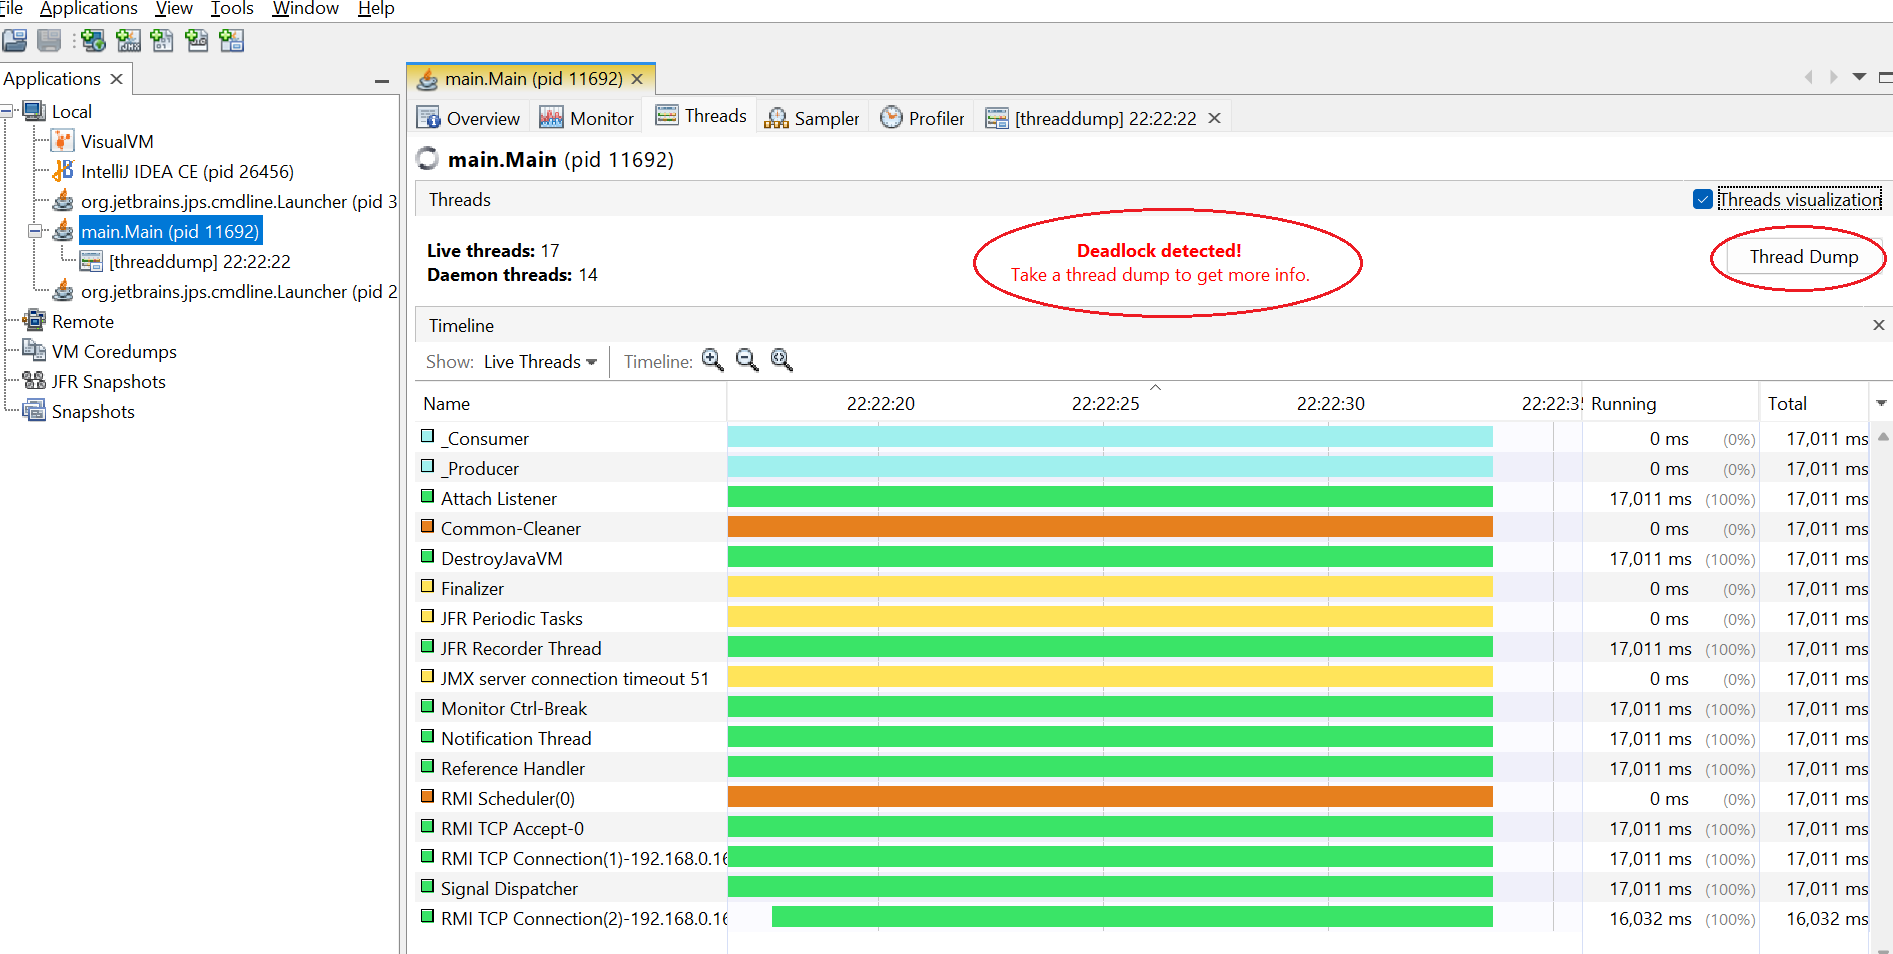Image resolution: width=1893 pixels, height=954 pixels.
Task: Toggle visibility of the Finalizer thread row
Action: click(x=427, y=587)
